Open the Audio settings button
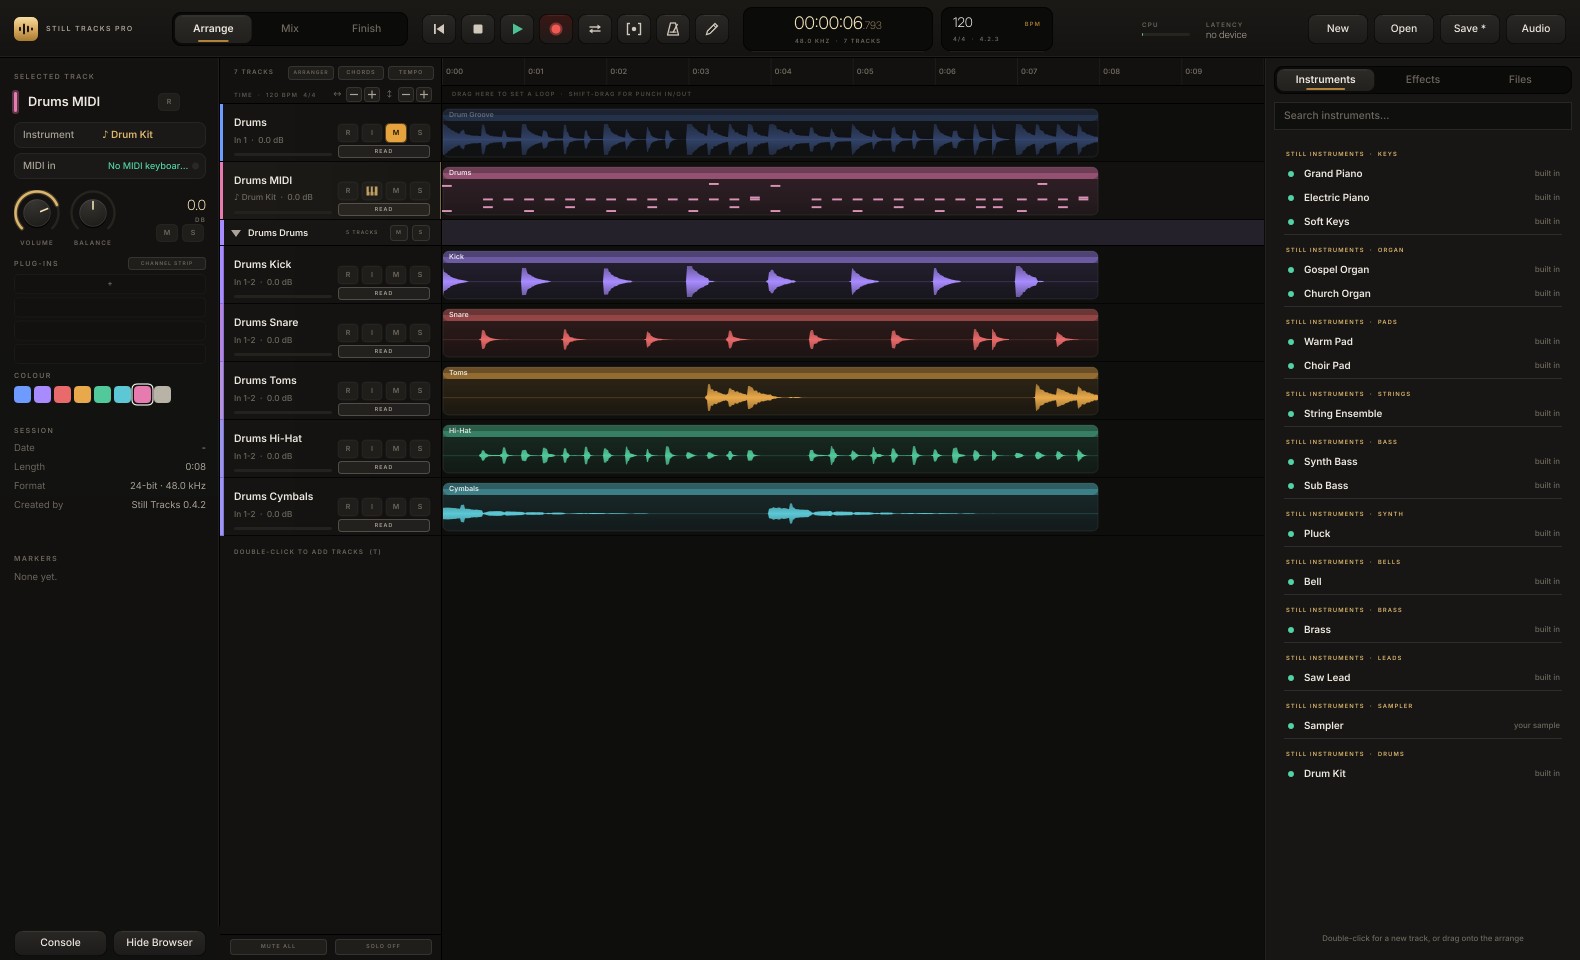 1536,29
